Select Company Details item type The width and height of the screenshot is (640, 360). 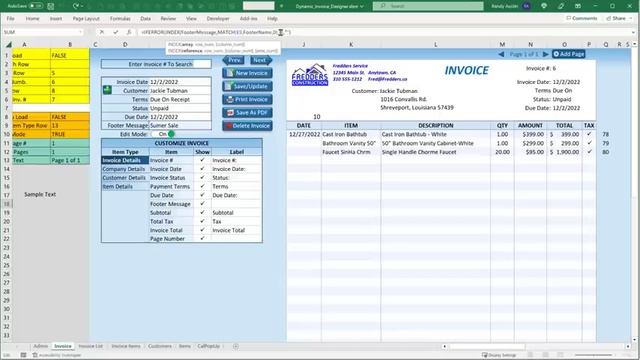(125, 169)
